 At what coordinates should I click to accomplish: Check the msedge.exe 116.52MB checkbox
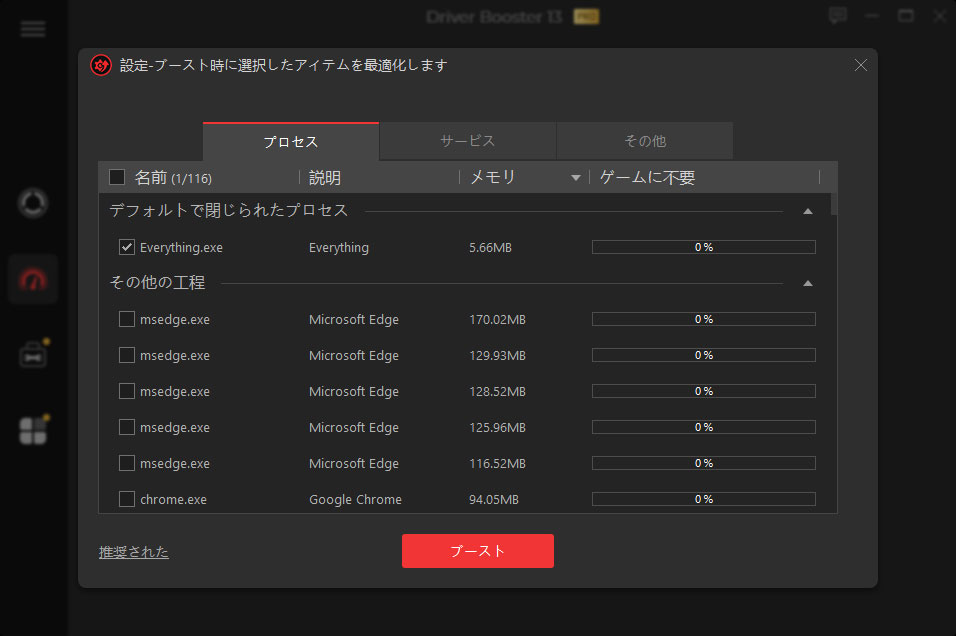pyautogui.click(x=127, y=463)
